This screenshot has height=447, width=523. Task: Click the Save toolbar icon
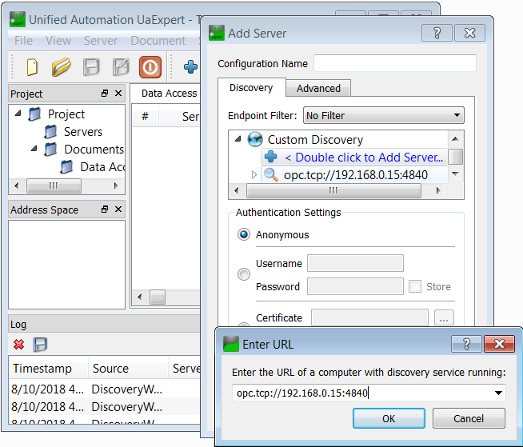91,67
